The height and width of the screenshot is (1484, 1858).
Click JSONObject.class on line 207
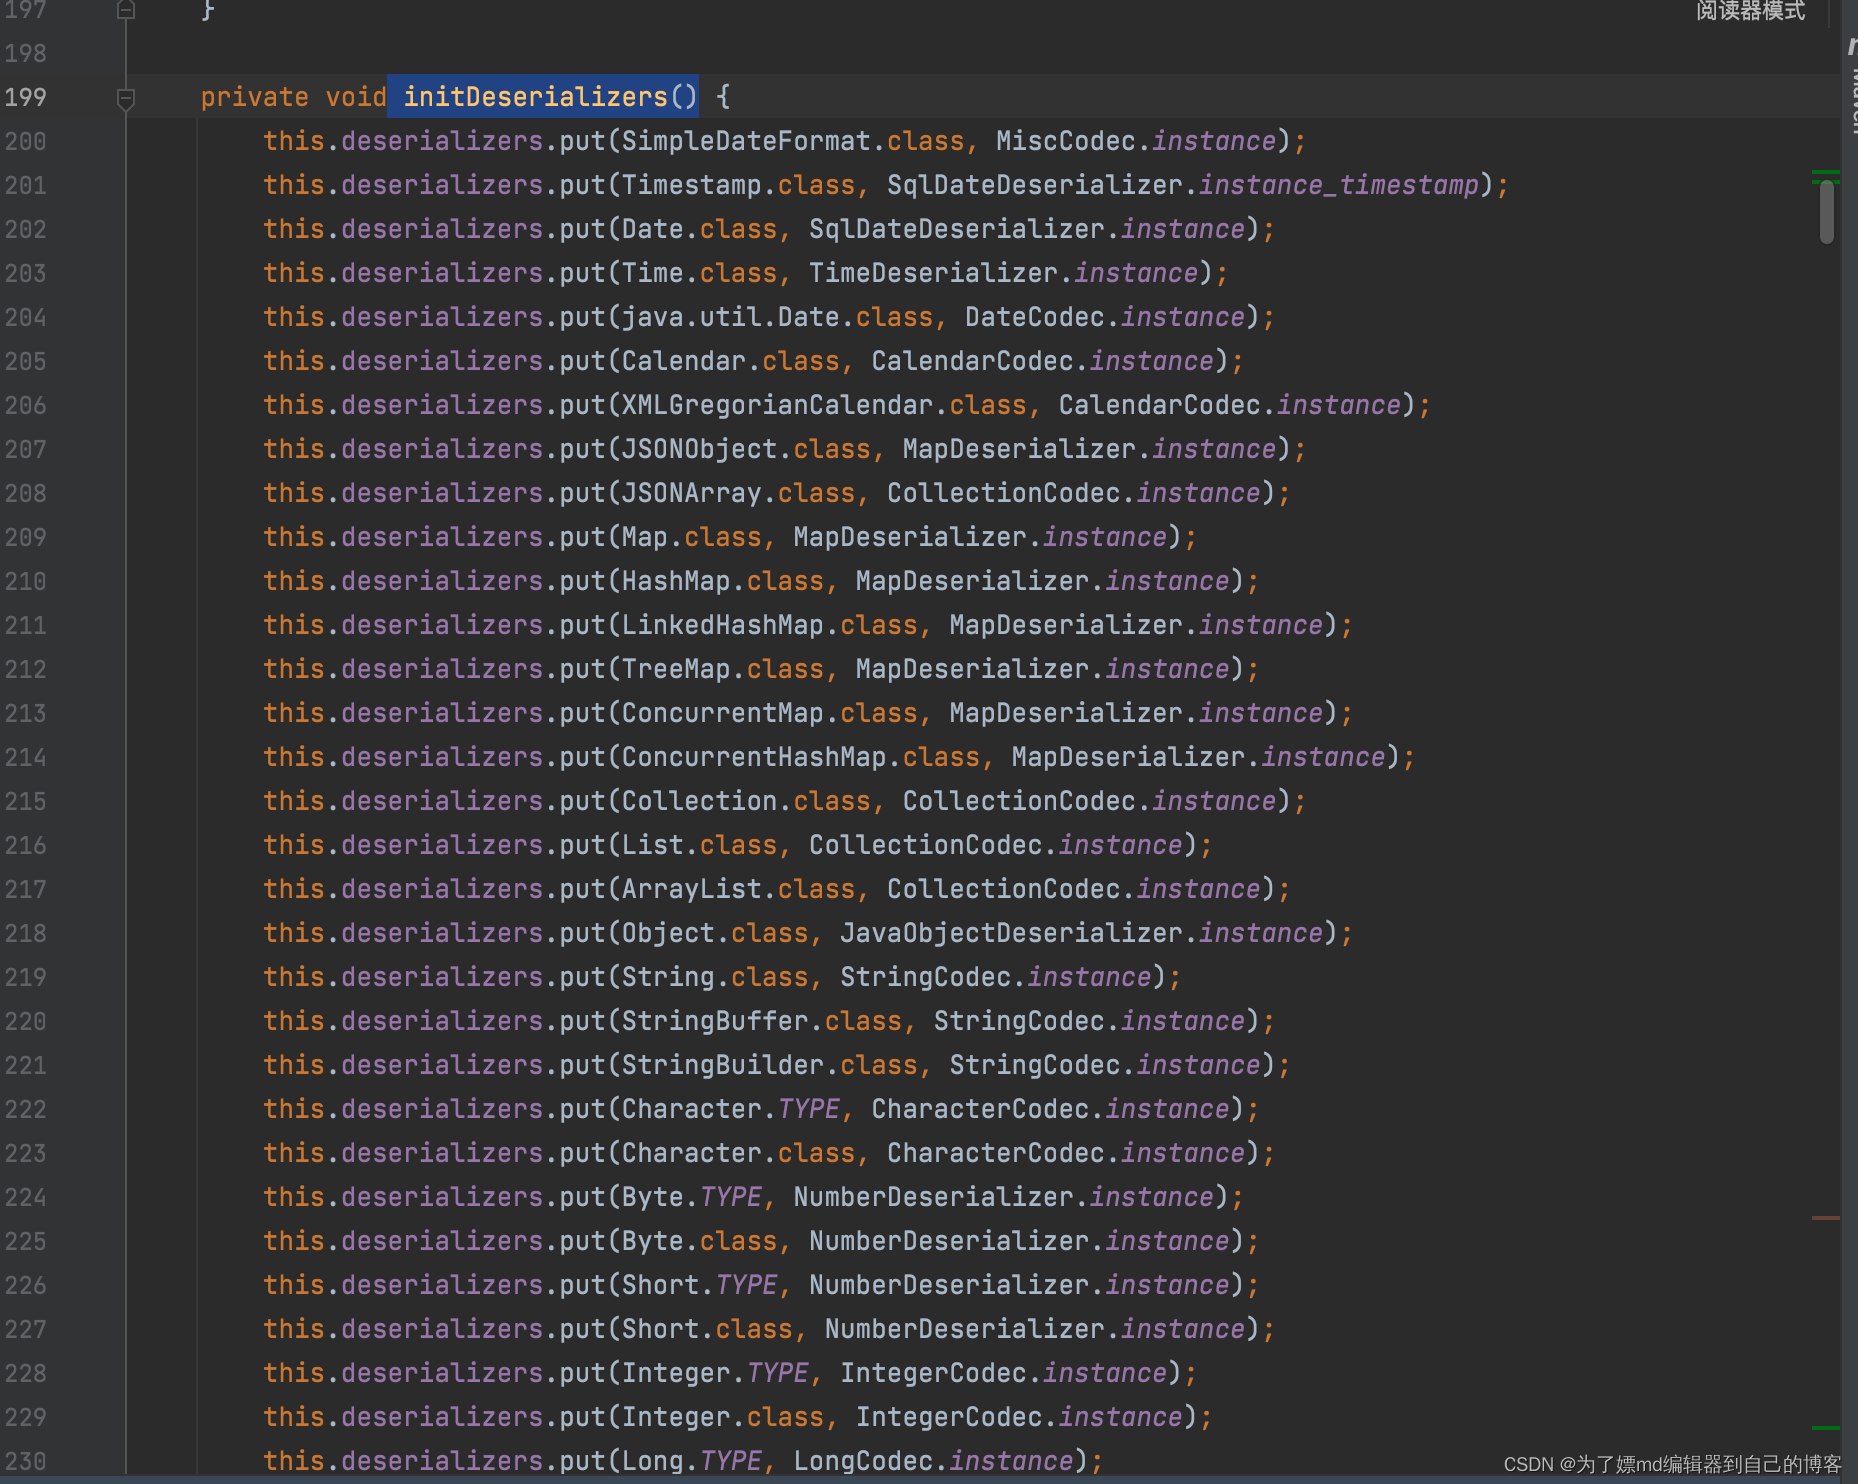746,449
